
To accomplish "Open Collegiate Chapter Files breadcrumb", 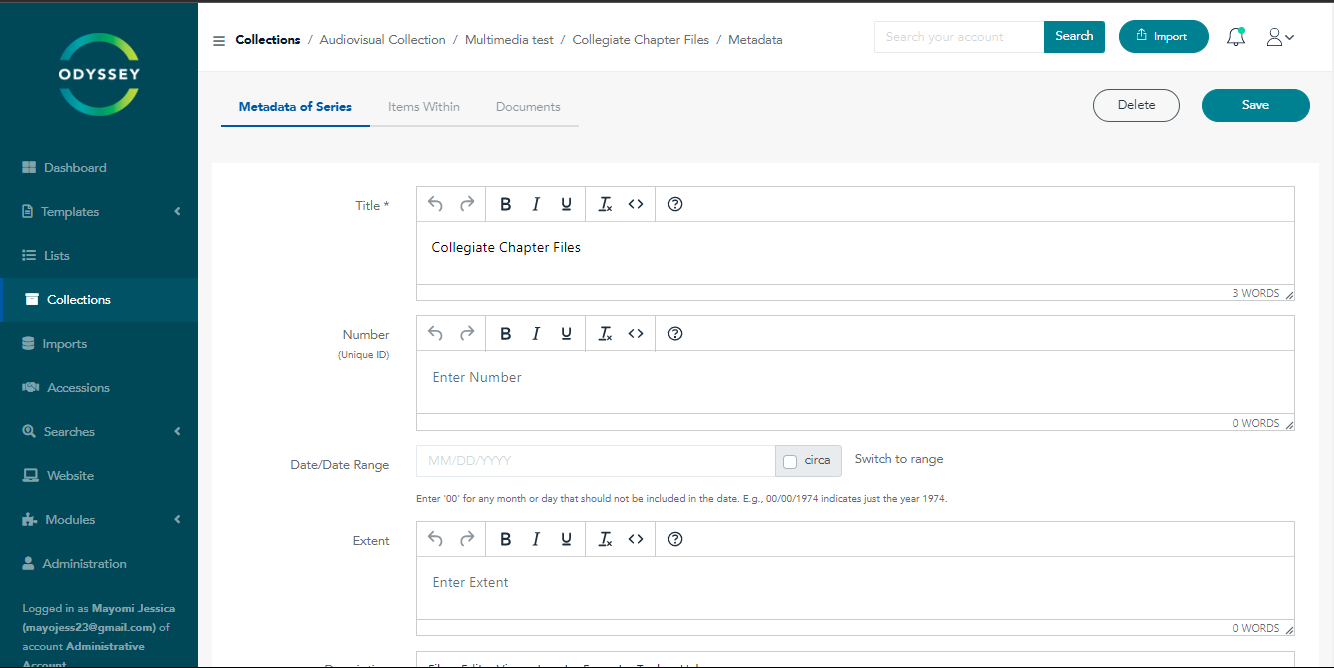I will [x=641, y=40].
